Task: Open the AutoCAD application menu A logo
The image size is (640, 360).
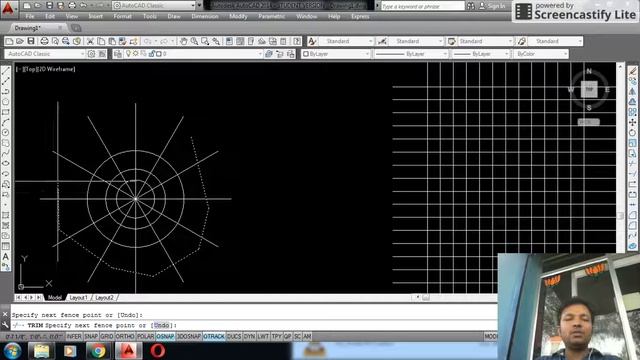Action: click(x=8, y=8)
